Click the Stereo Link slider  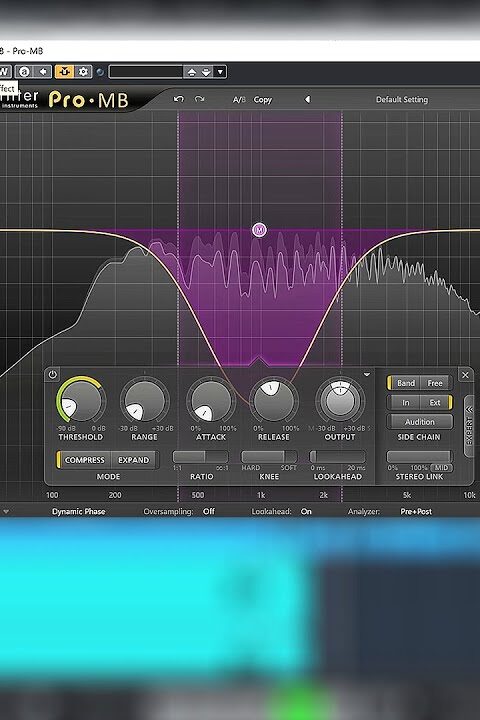[x=419, y=456]
